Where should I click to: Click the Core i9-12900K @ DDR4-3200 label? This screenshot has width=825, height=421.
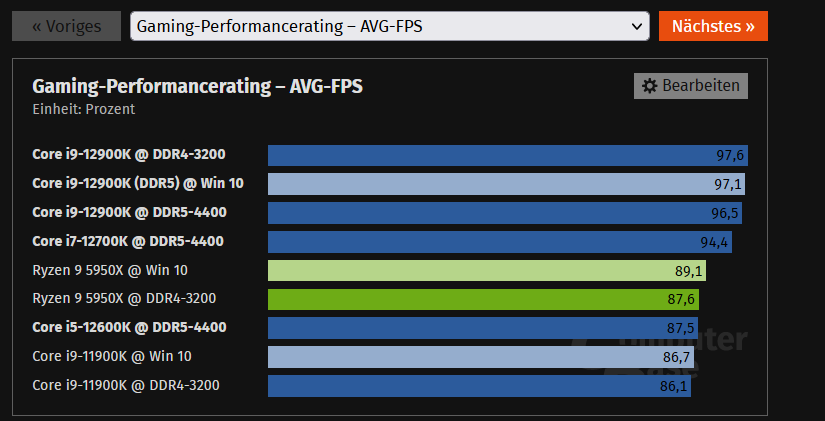(129, 155)
